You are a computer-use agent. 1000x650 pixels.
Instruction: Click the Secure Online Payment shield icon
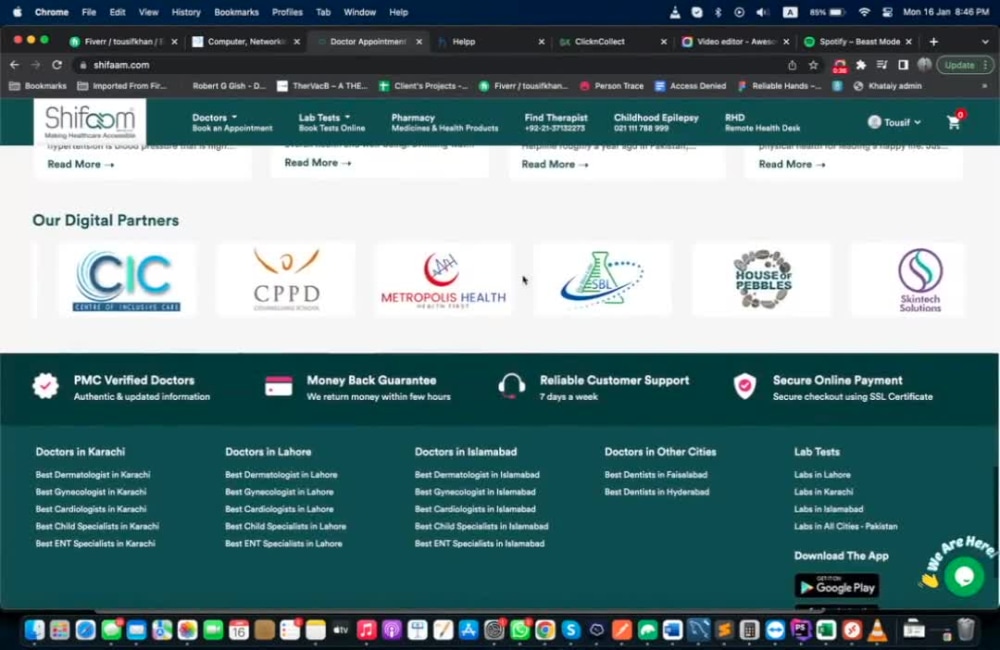coord(744,386)
